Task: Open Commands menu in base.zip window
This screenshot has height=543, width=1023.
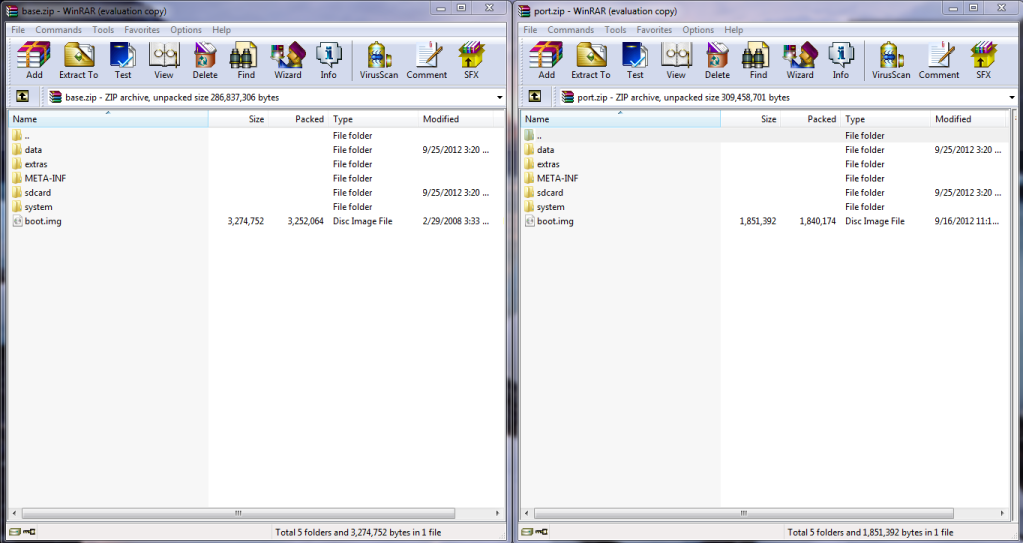Action: pyautogui.click(x=58, y=30)
